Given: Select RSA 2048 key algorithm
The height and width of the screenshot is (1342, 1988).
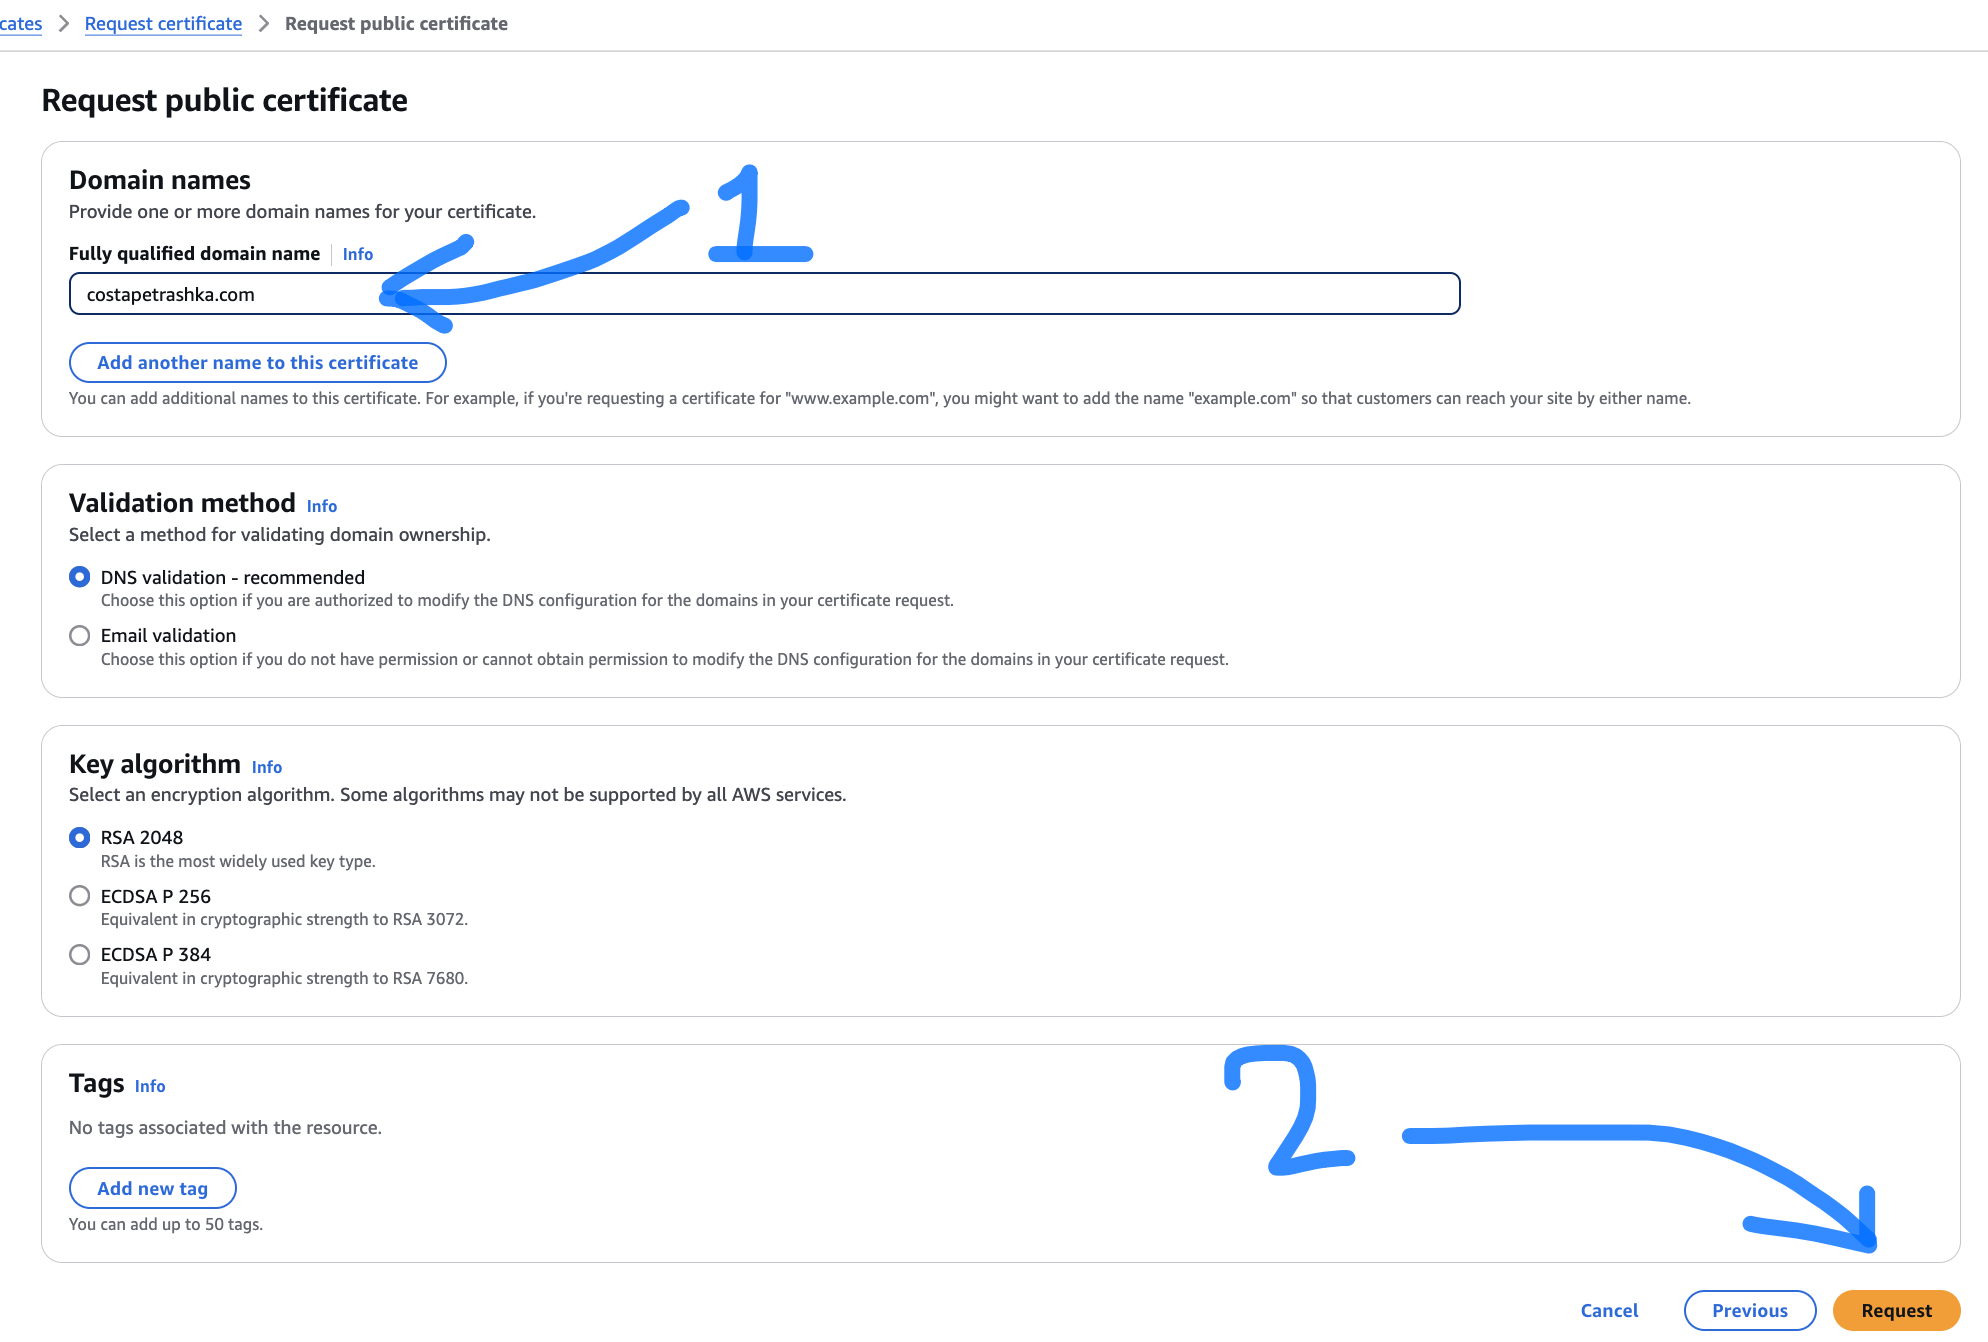Looking at the screenshot, I should (80, 838).
